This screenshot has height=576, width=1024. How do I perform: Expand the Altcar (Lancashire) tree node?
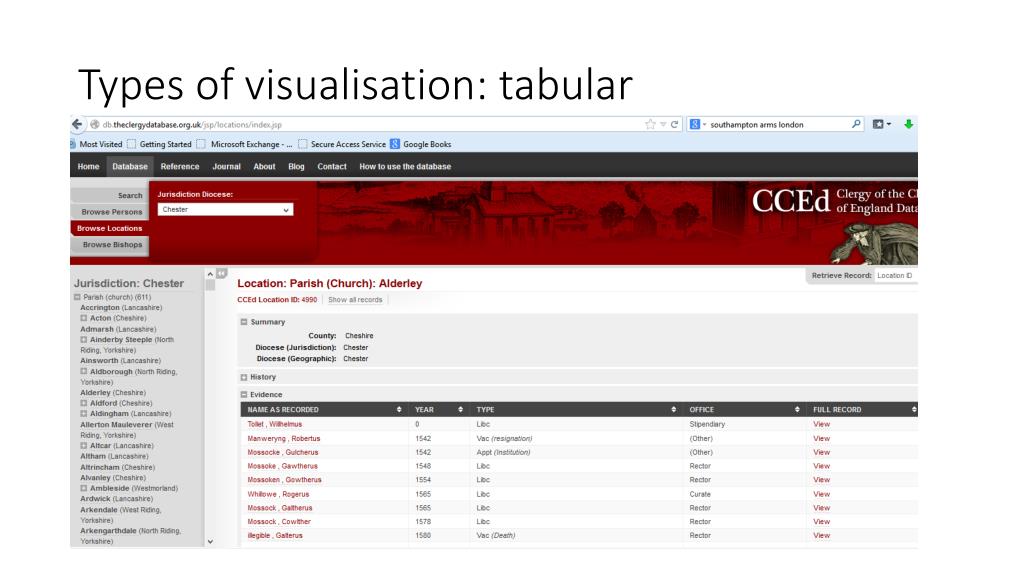click(84, 445)
